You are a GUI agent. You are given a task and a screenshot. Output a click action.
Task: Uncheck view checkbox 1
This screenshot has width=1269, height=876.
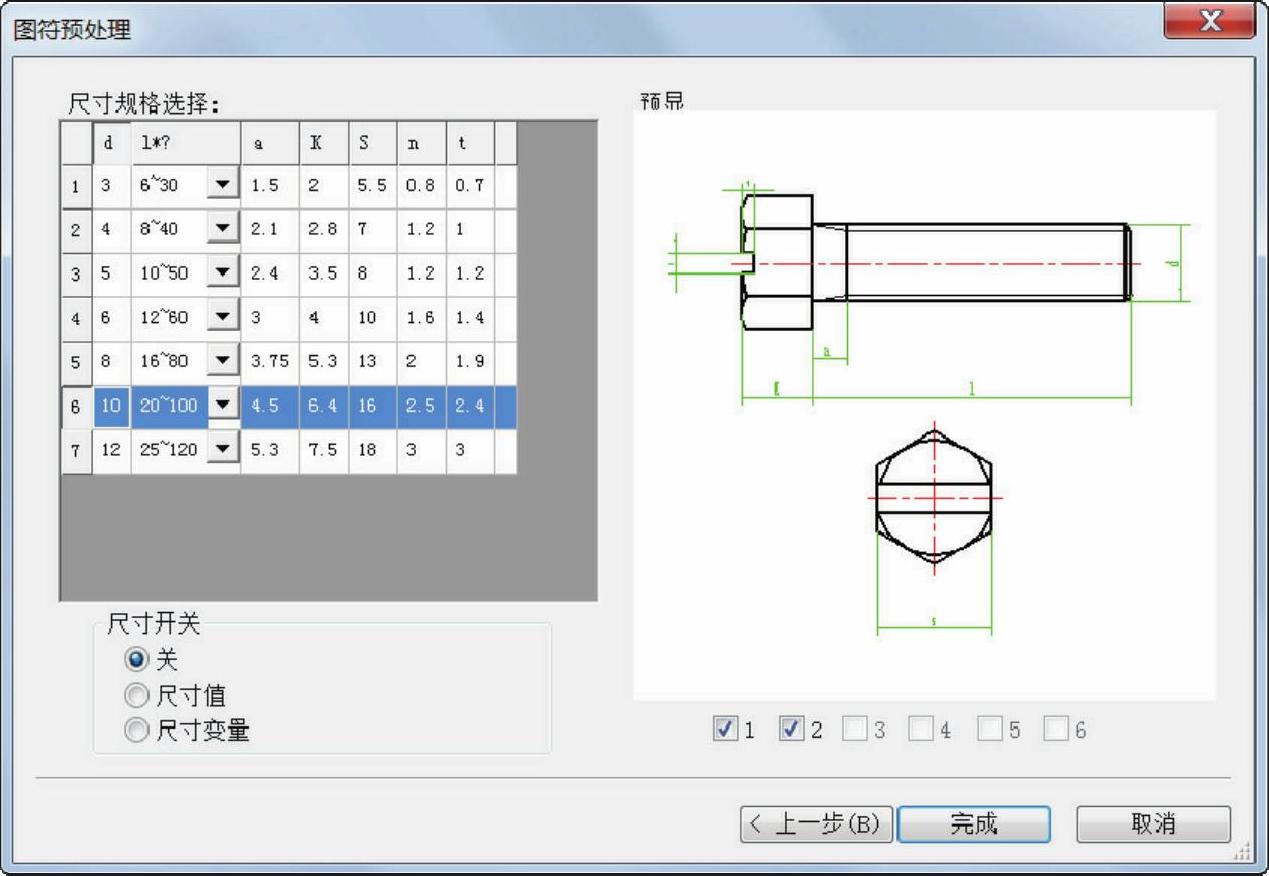coord(725,729)
